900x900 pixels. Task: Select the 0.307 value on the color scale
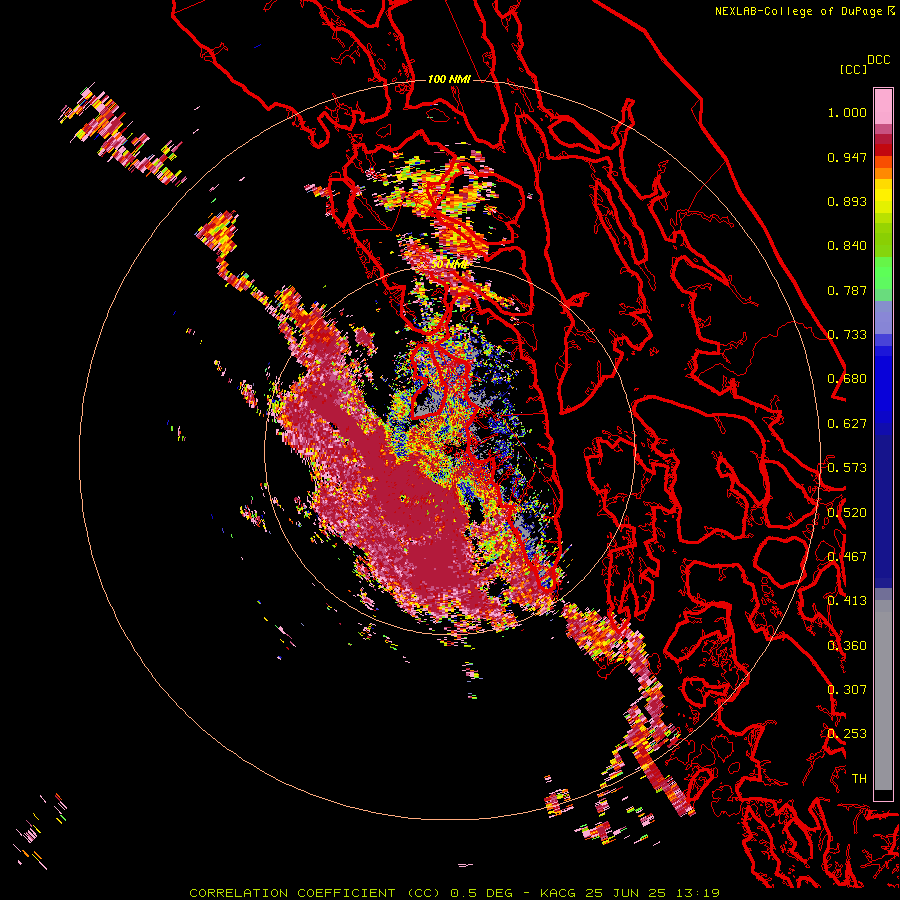(847, 689)
